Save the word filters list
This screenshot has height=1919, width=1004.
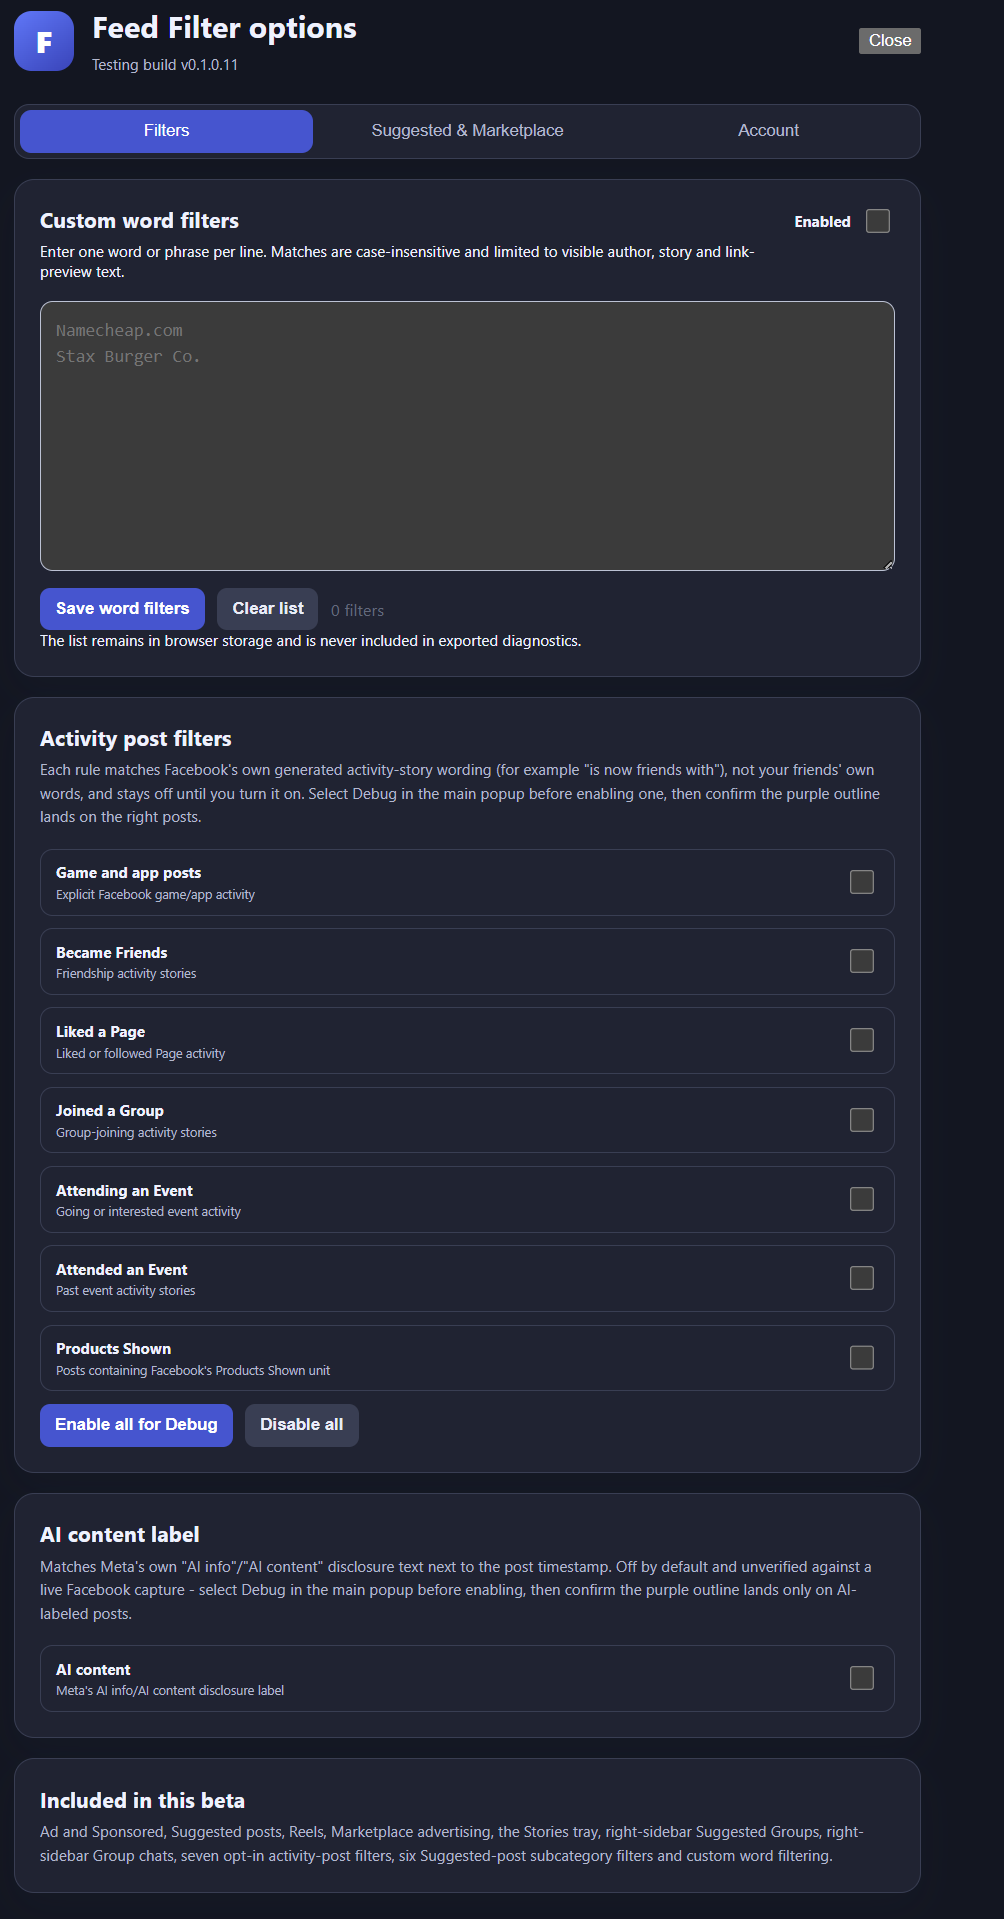point(122,609)
